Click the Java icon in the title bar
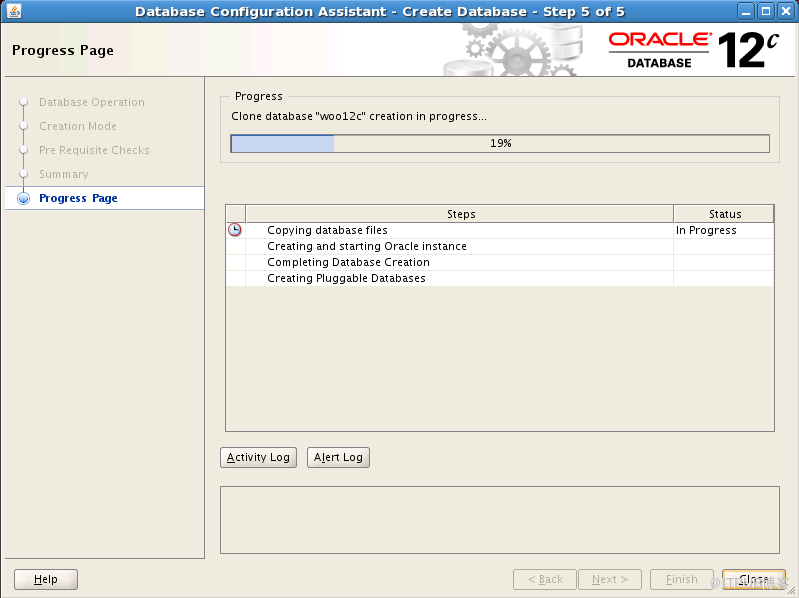799x598 pixels. [x=14, y=11]
